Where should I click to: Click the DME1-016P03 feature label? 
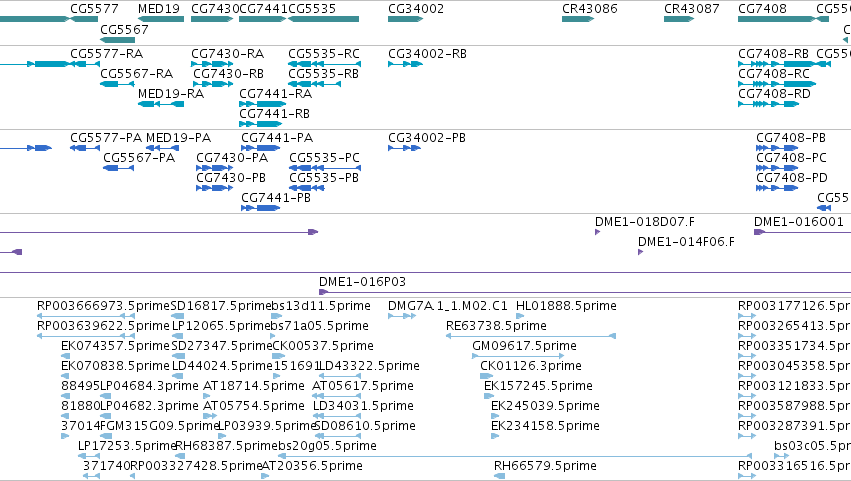tap(363, 282)
